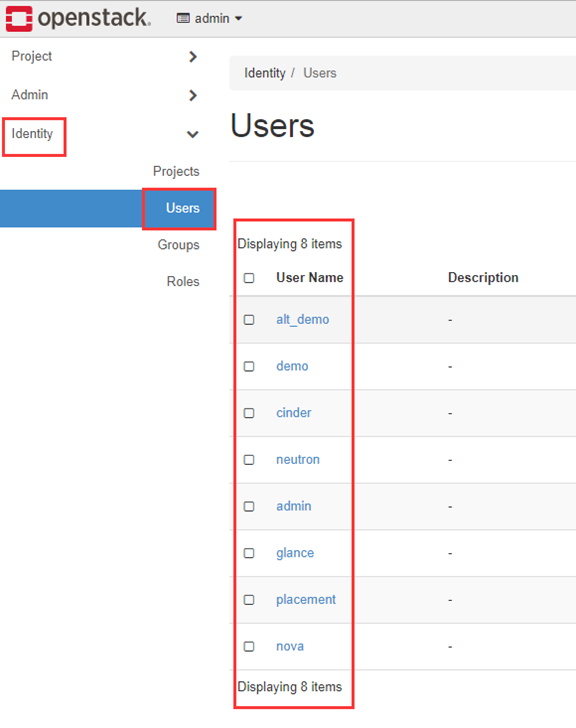Select the Users sidebar item
The image size is (576, 728).
182,208
